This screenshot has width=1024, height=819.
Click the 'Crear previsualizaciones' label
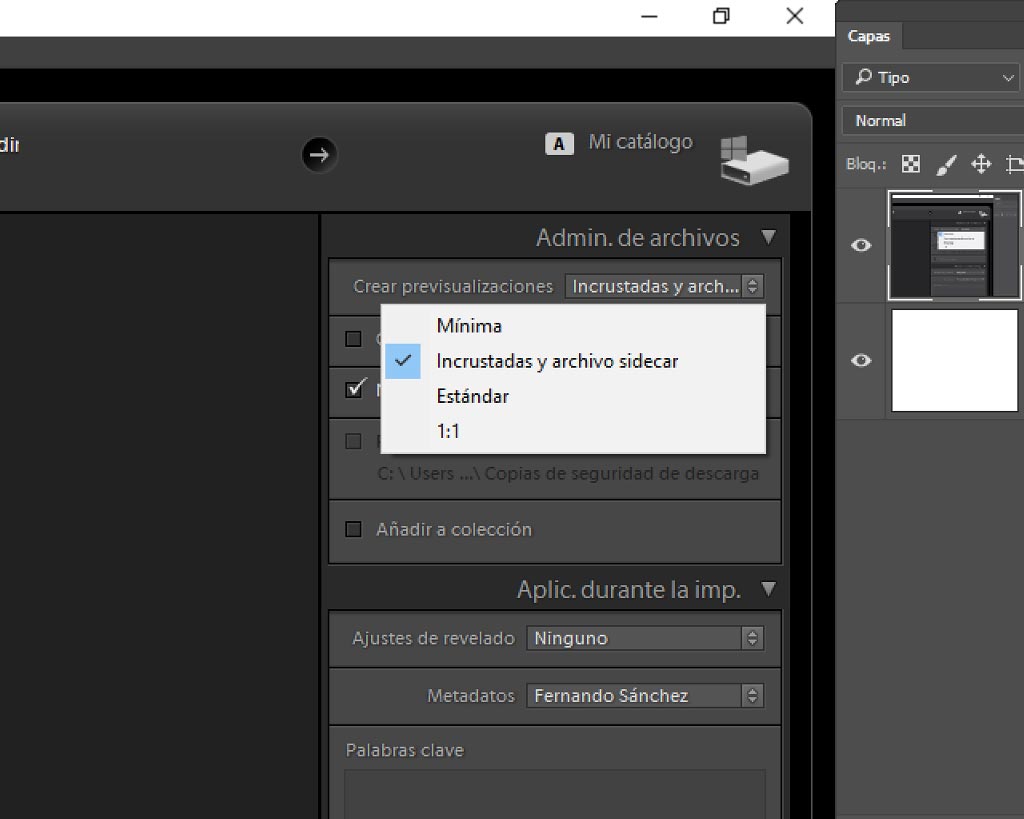click(x=453, y=286)
